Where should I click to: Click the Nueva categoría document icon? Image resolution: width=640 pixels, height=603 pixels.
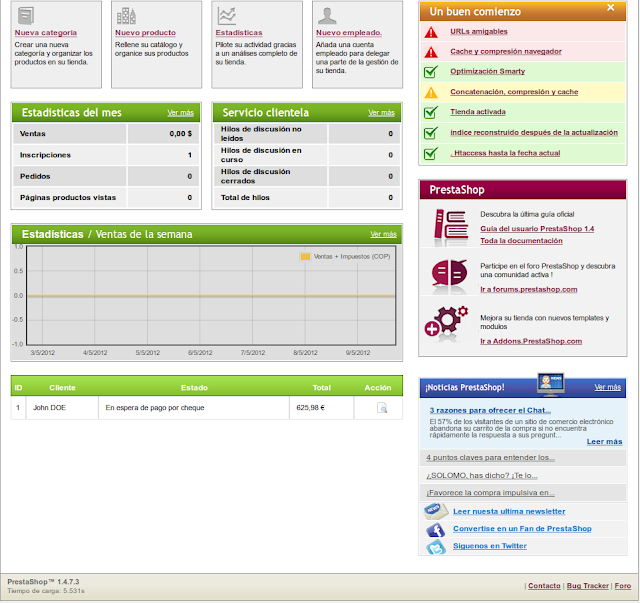tap(26, 16)
